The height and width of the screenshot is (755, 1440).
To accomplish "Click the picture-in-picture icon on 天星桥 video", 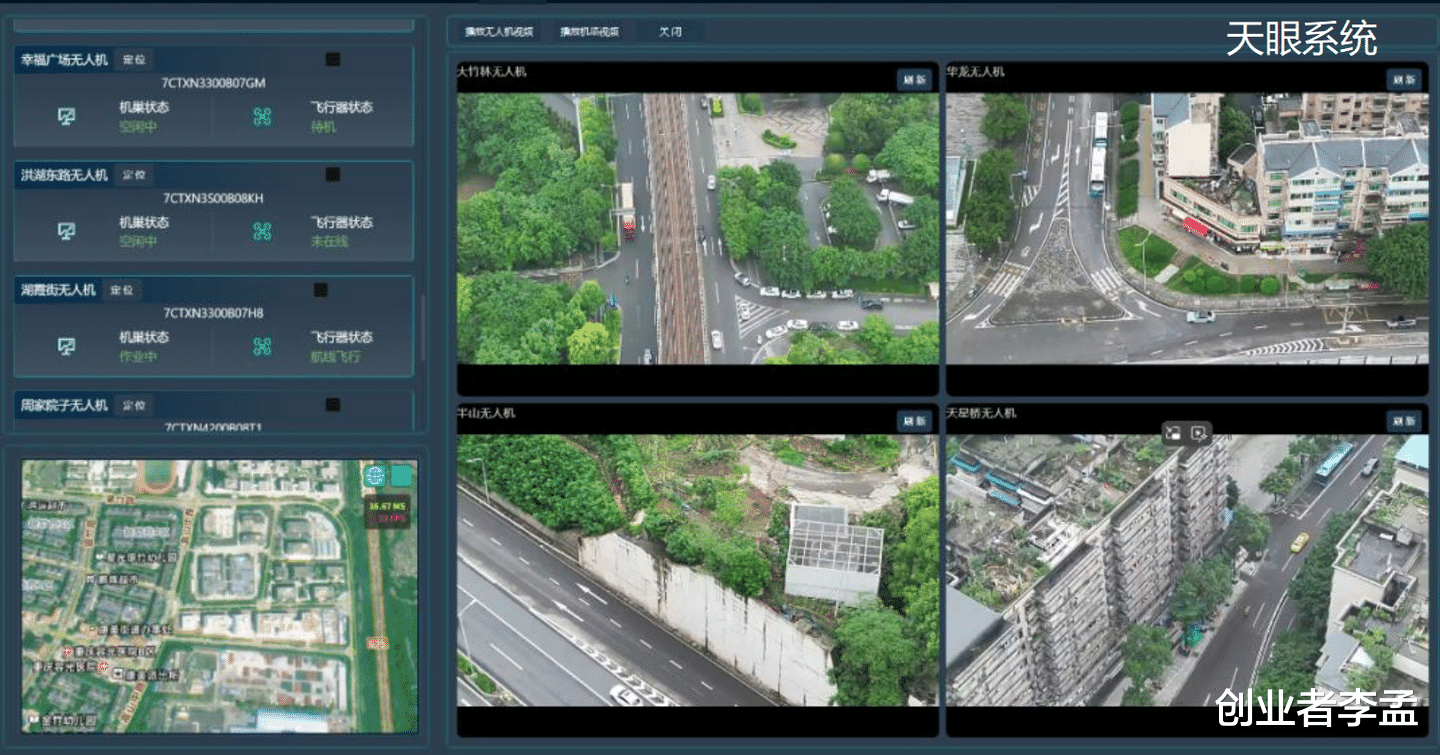I will pyautogui.click(x=1174, y=433).
